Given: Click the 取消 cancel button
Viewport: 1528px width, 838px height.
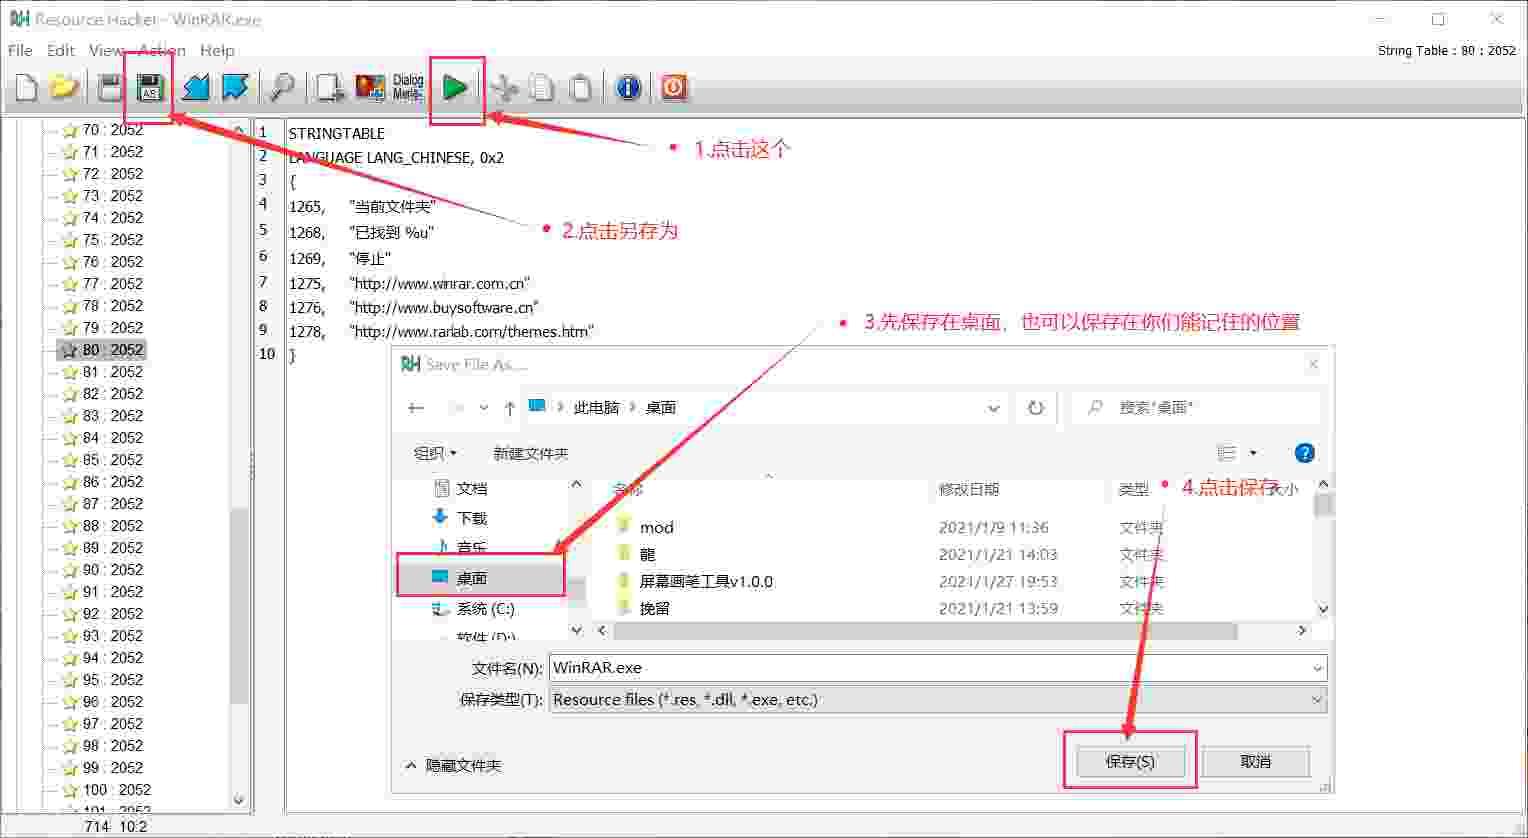Looking at the screenshot, I should click(x=1256, y=761).
